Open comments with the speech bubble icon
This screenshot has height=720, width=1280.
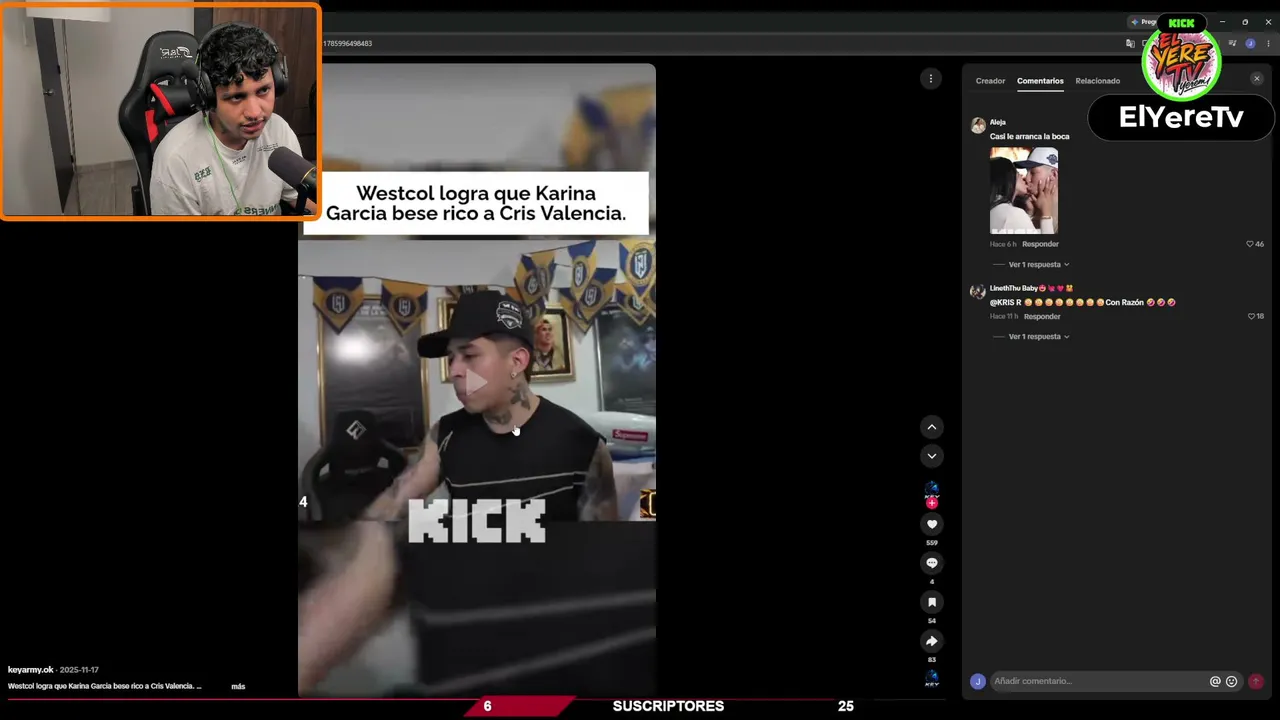[x=932, y=563]
